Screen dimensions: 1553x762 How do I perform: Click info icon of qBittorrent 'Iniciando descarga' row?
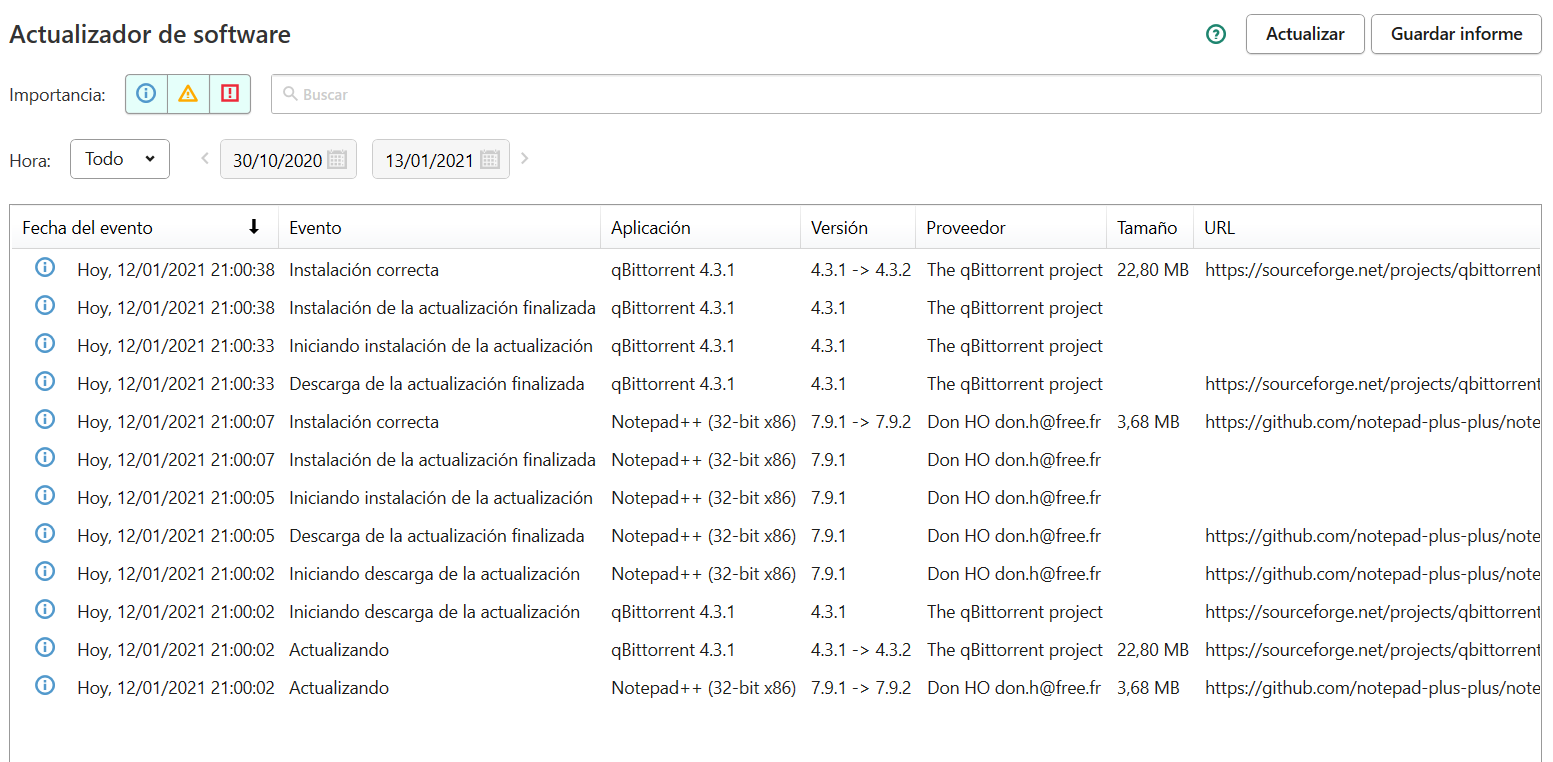pyautogui.click(x=44, y=609)
